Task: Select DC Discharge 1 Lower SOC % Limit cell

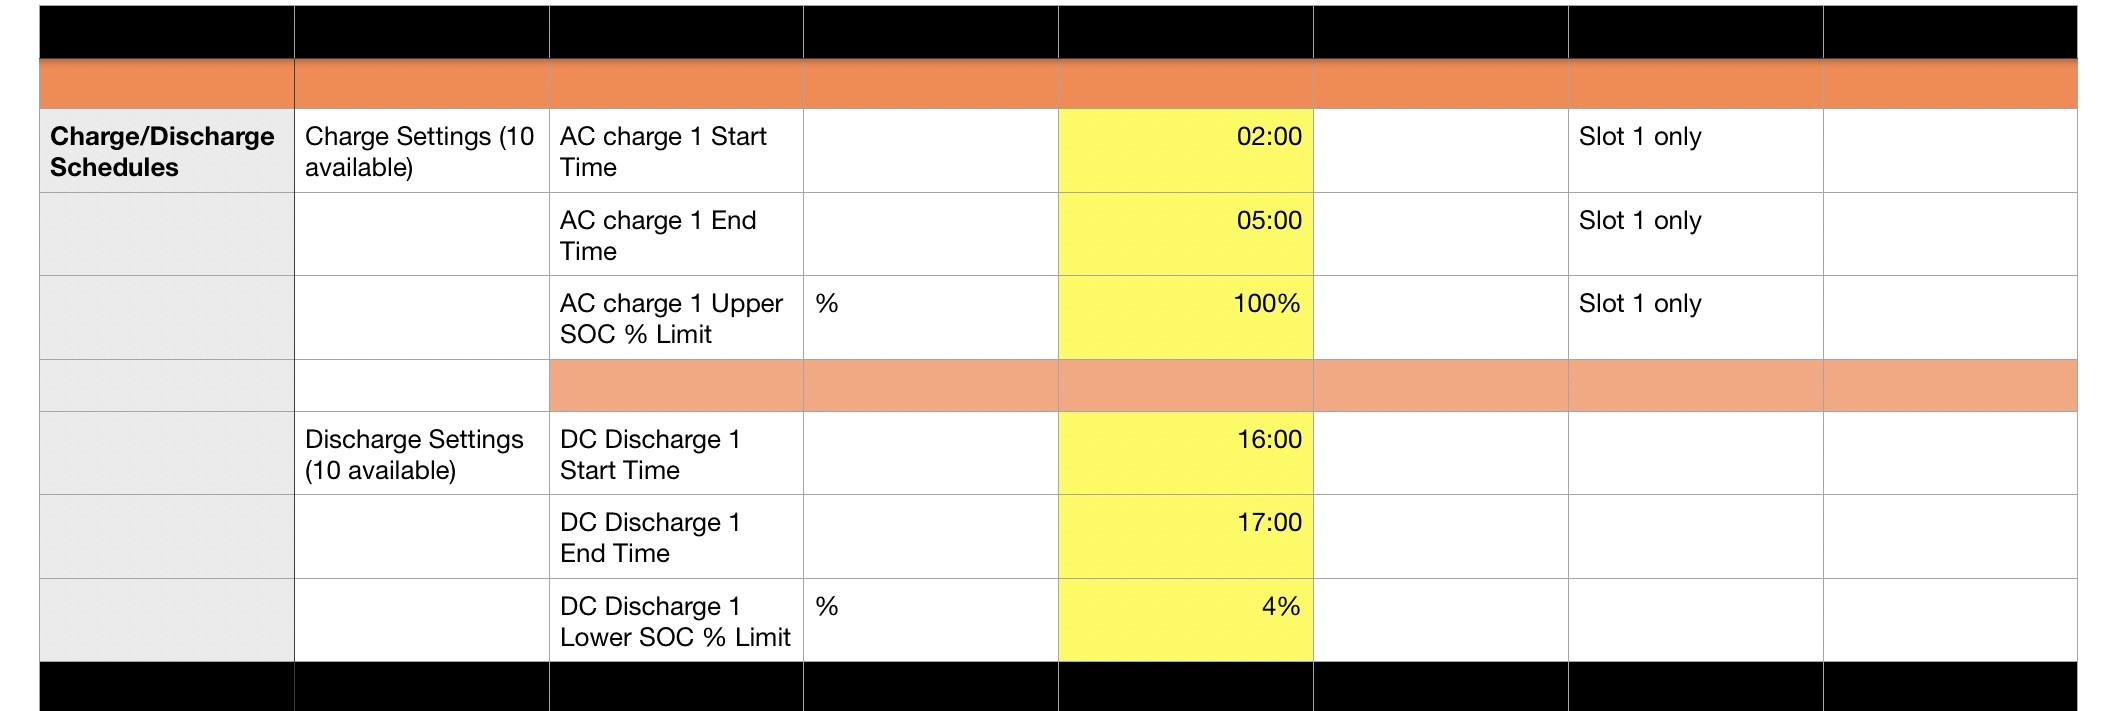Action: coord(676,620)
